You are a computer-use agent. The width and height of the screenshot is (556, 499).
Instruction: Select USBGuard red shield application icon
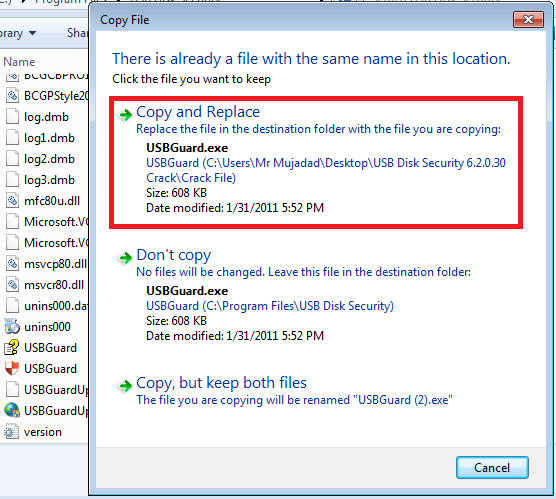tap(12, 368)
